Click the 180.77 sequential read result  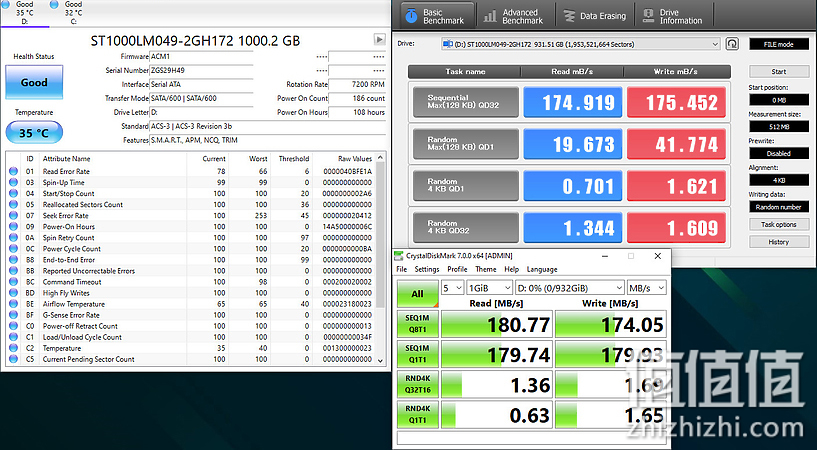[x=497, y=324]
